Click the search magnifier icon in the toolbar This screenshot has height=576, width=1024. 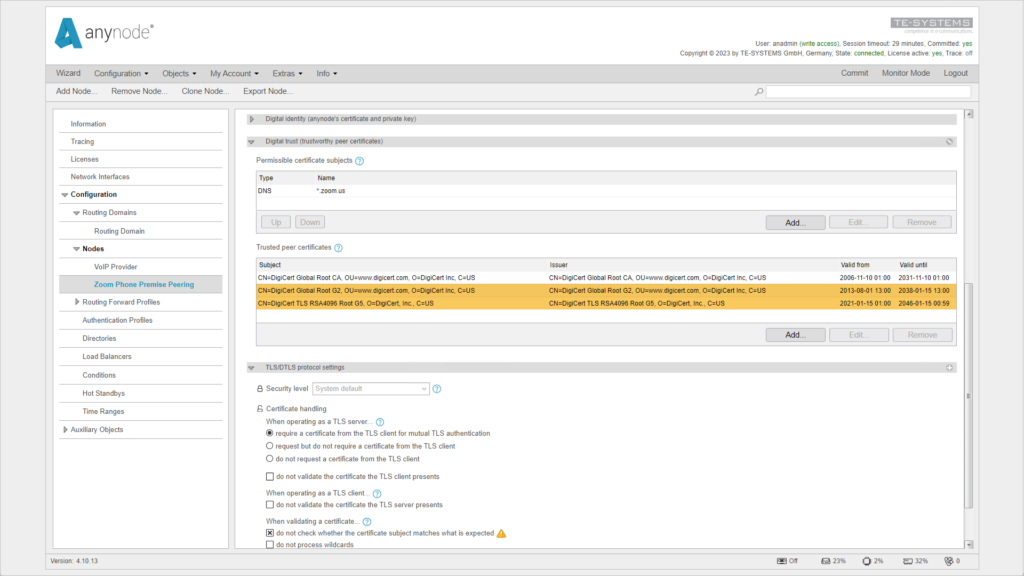(x=755, y=90)
